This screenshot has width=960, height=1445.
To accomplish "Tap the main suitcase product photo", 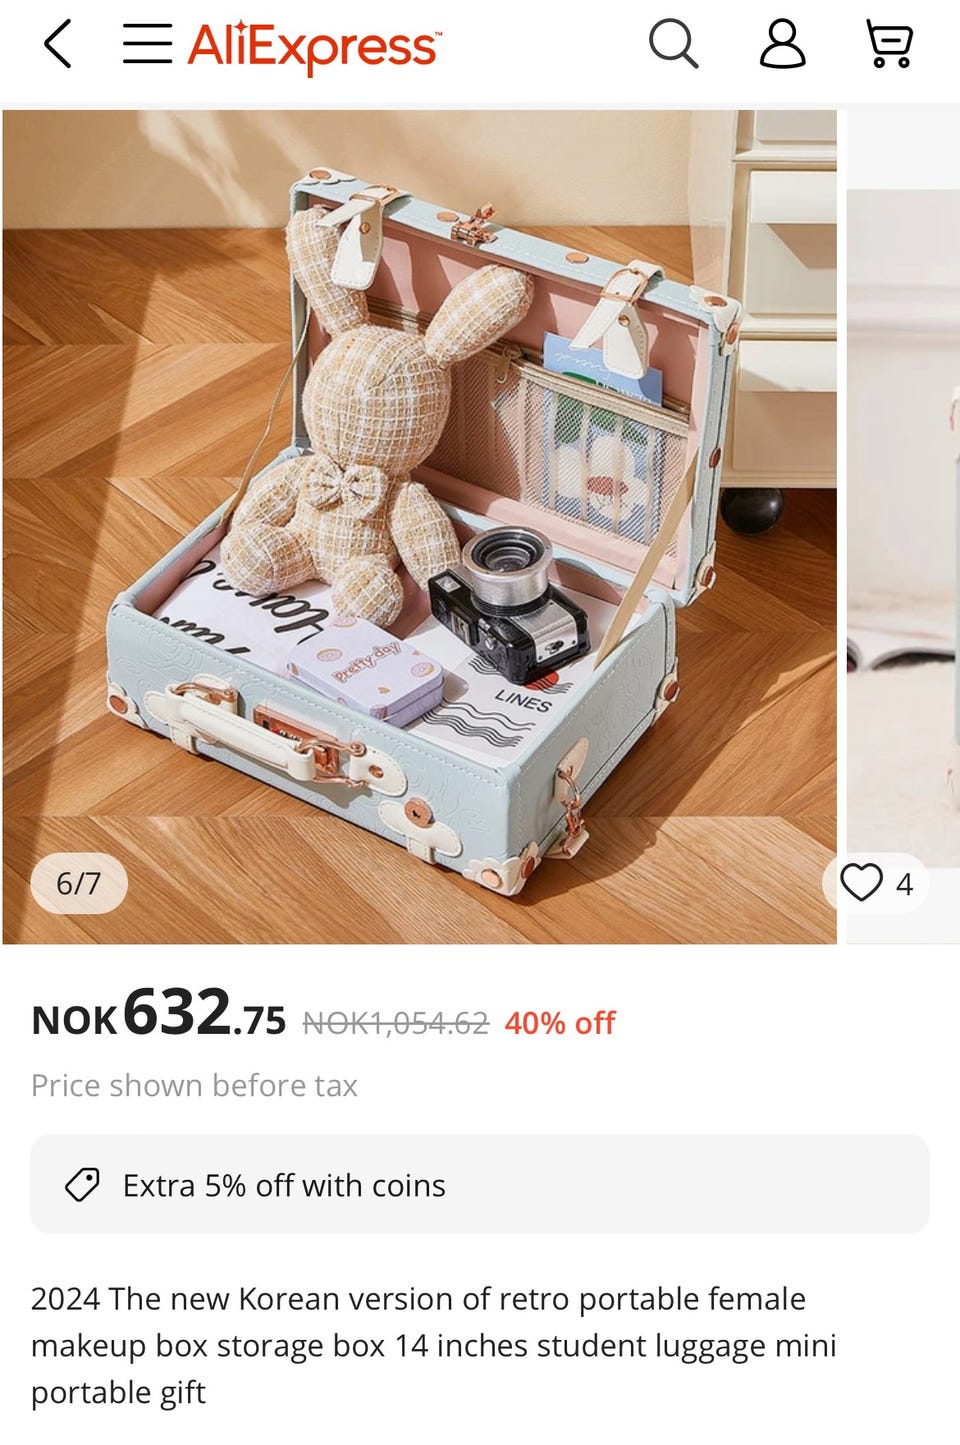I will coord(419,527).
